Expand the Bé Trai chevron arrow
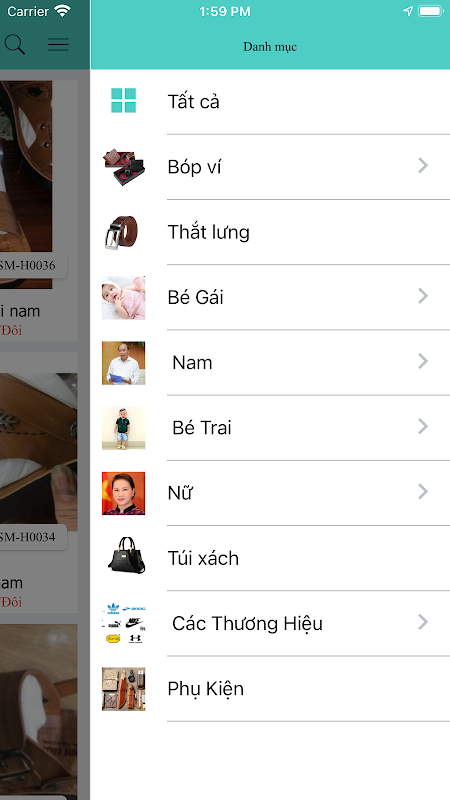The image size is (450, 800). coord(422,427)
